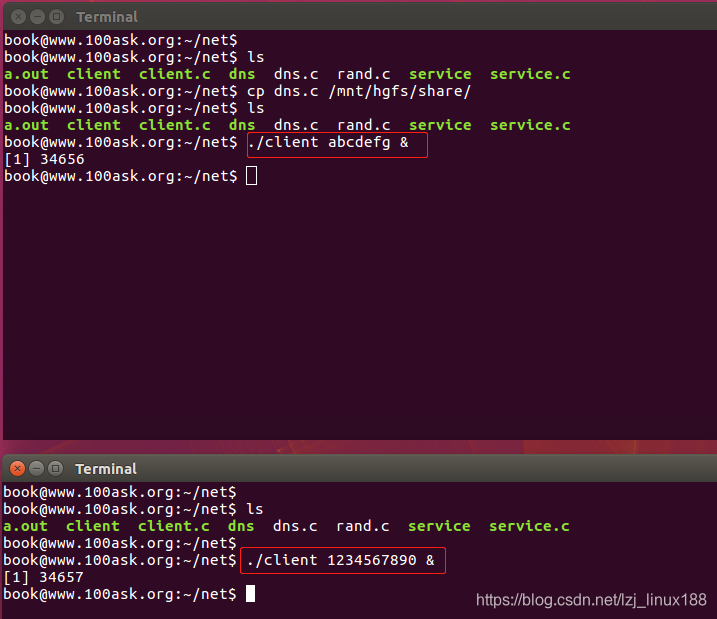The image size is (717, 619).
Task: Click '[1] 34657' job output in bottom terminal
Action: point(43,577)
